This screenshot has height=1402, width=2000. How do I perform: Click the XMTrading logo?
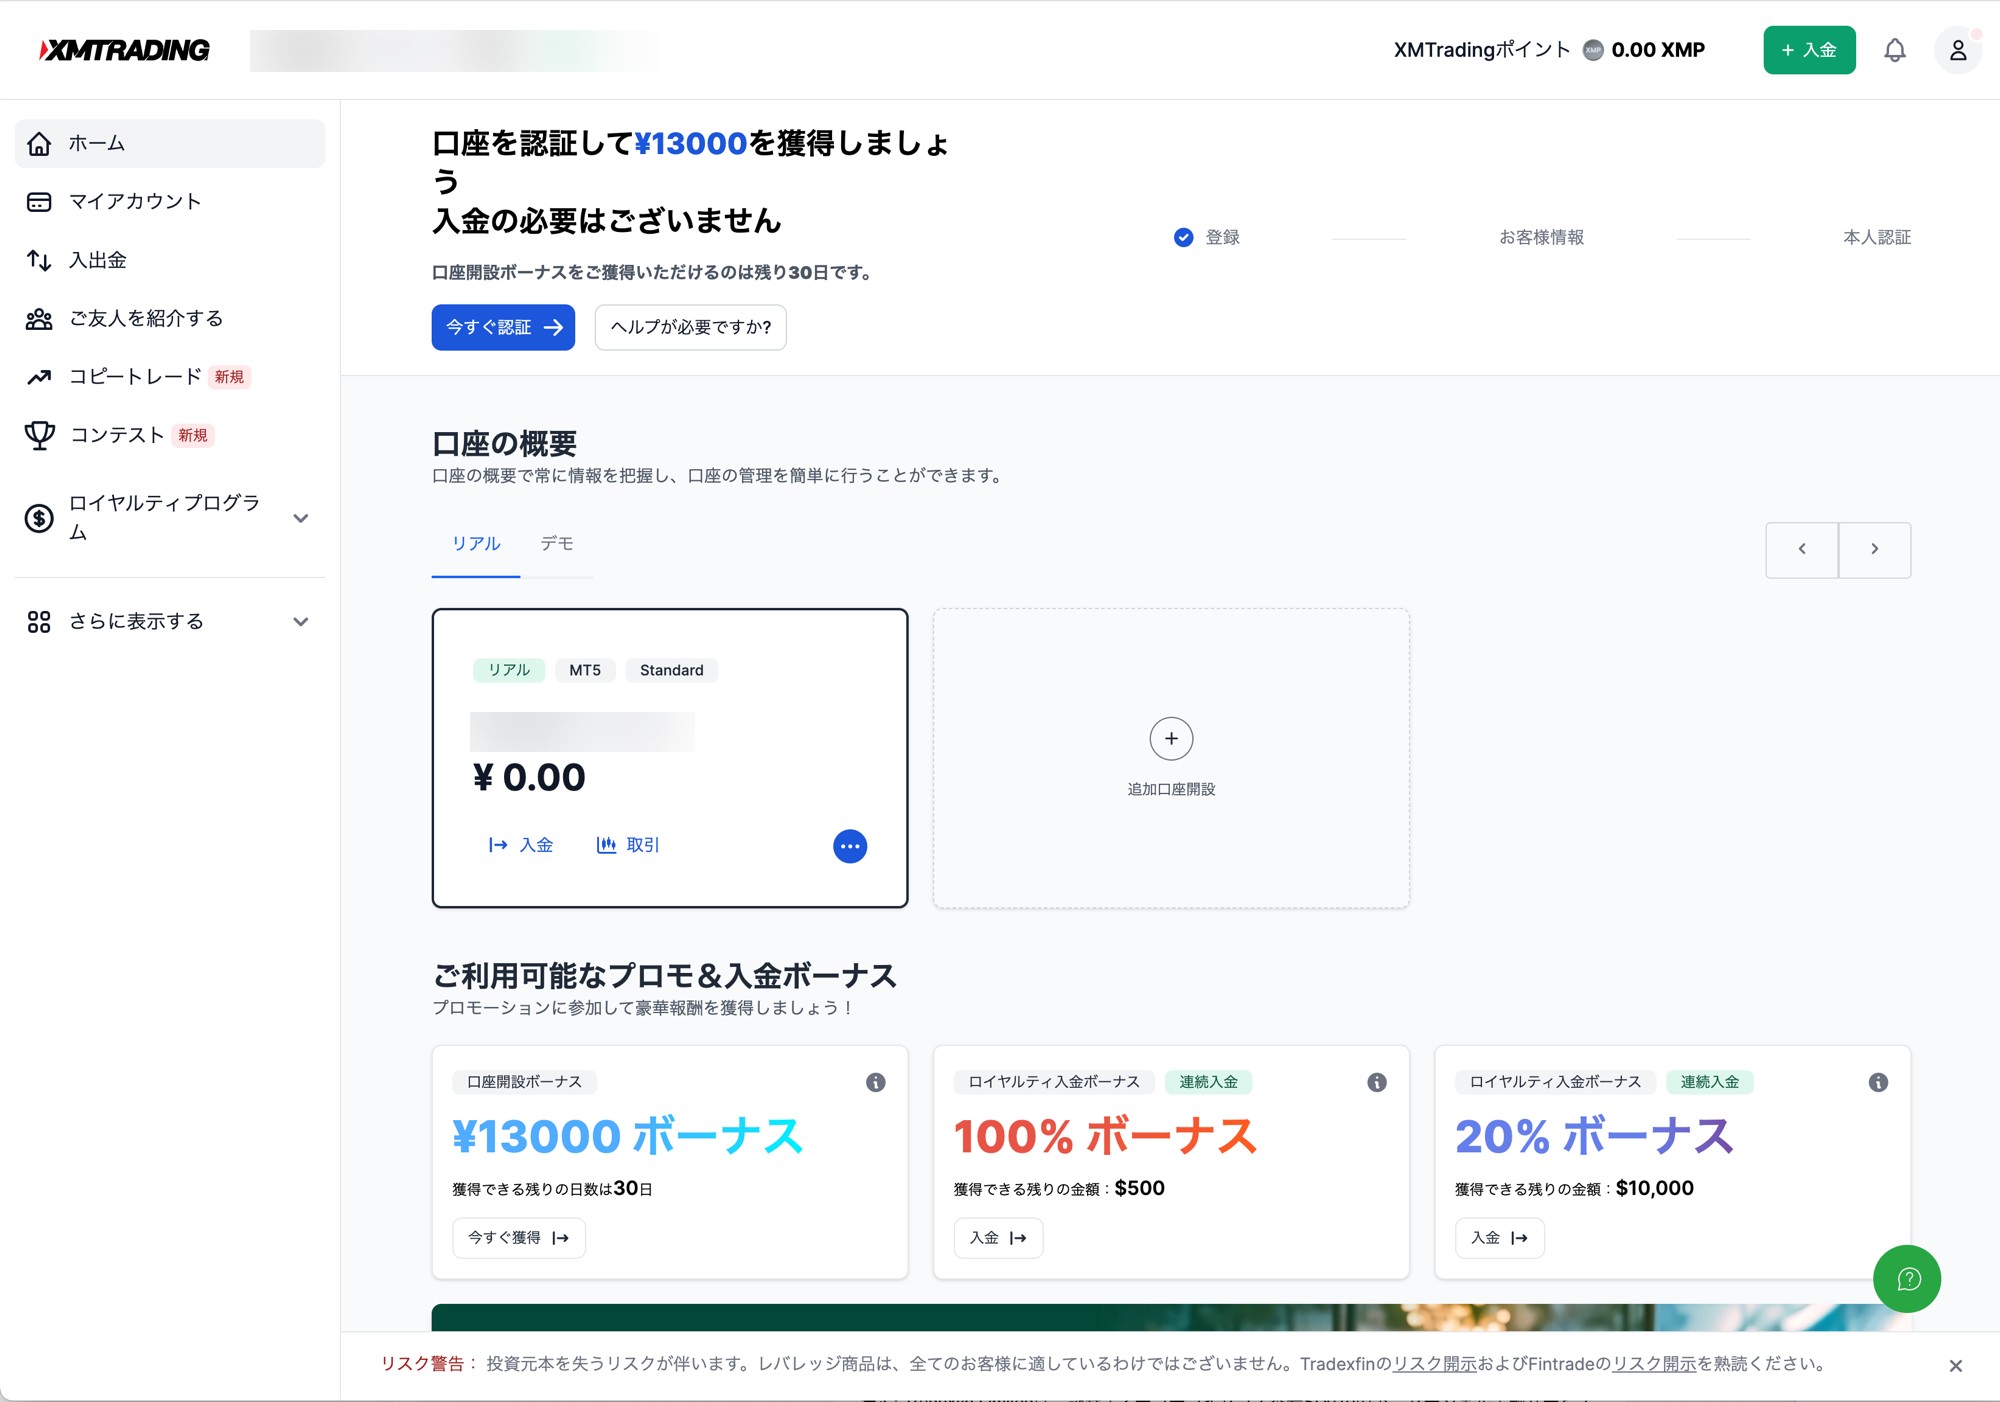click(124, 50)
